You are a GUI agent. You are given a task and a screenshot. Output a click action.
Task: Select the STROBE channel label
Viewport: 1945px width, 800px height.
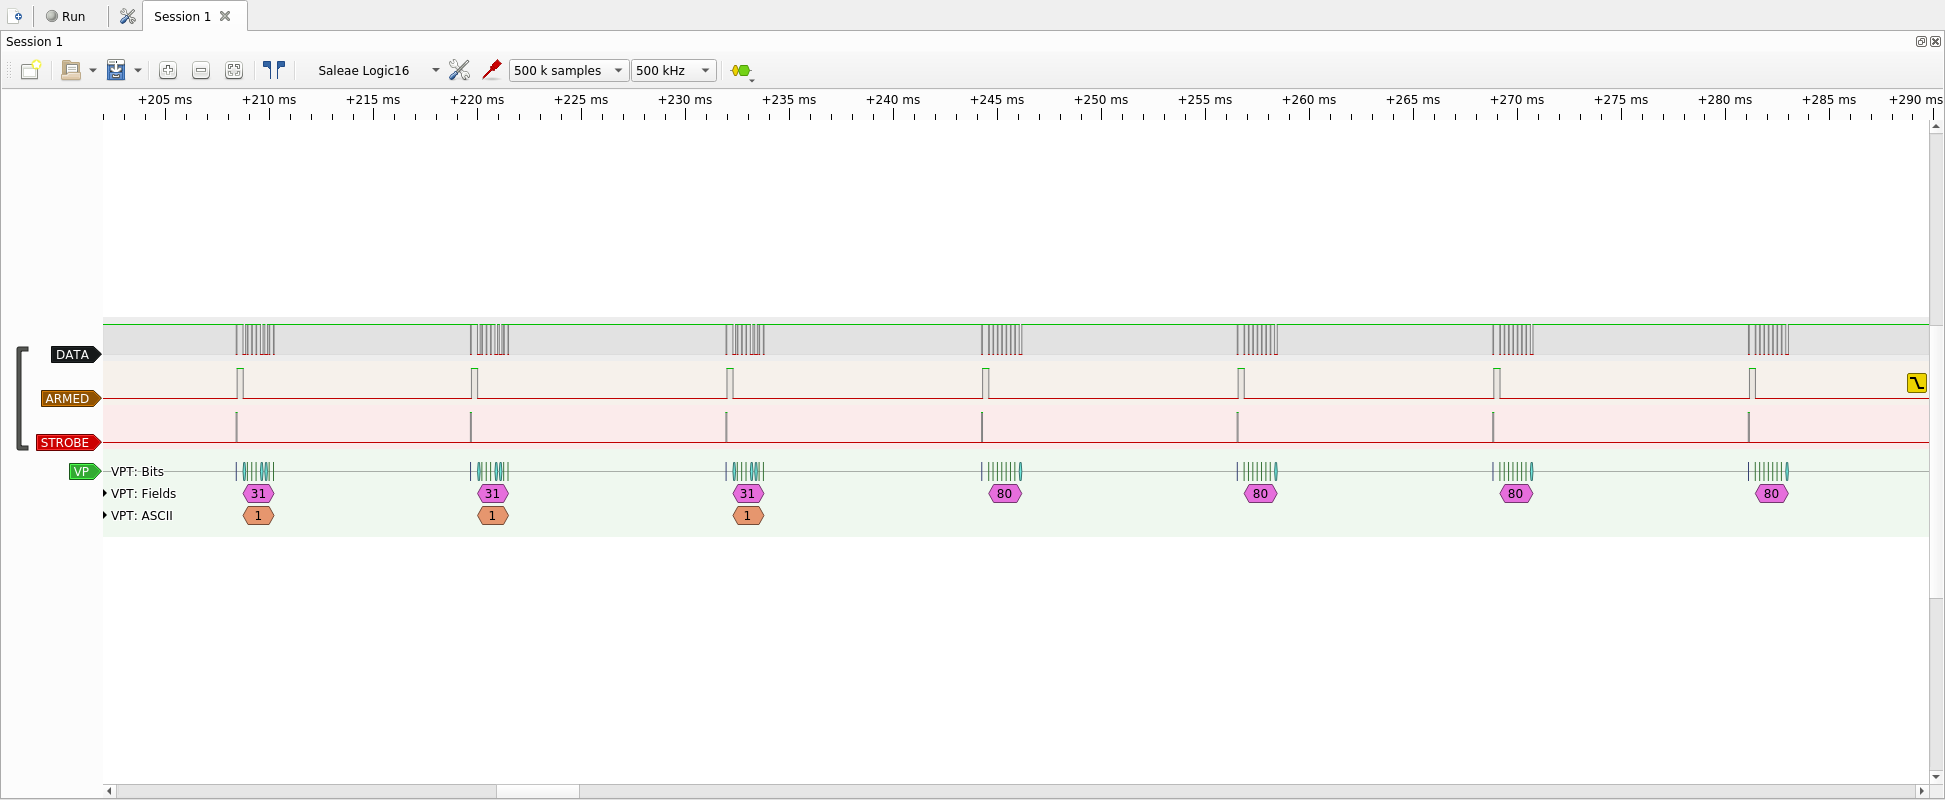(x=68, y=442)
